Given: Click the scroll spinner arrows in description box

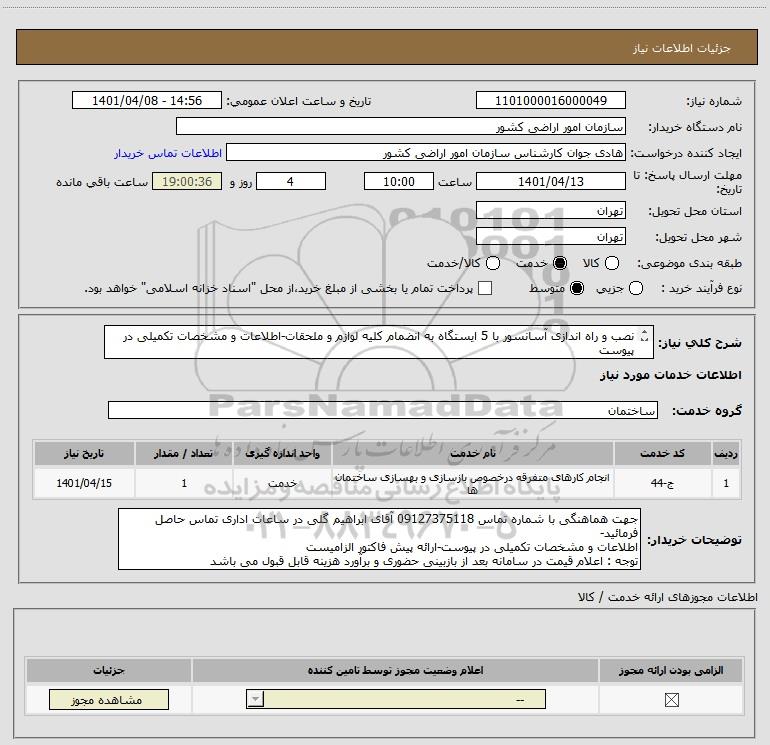Looking at the screenshot, I should pos(645,336).
